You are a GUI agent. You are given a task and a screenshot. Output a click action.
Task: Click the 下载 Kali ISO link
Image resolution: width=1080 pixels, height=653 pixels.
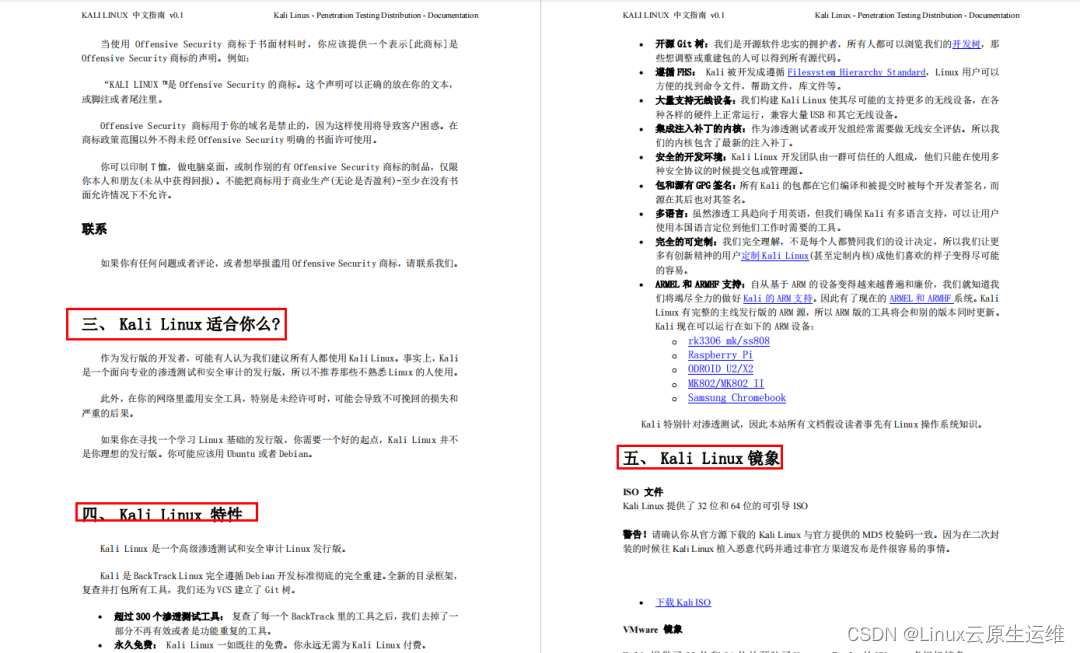pos(683,602)
